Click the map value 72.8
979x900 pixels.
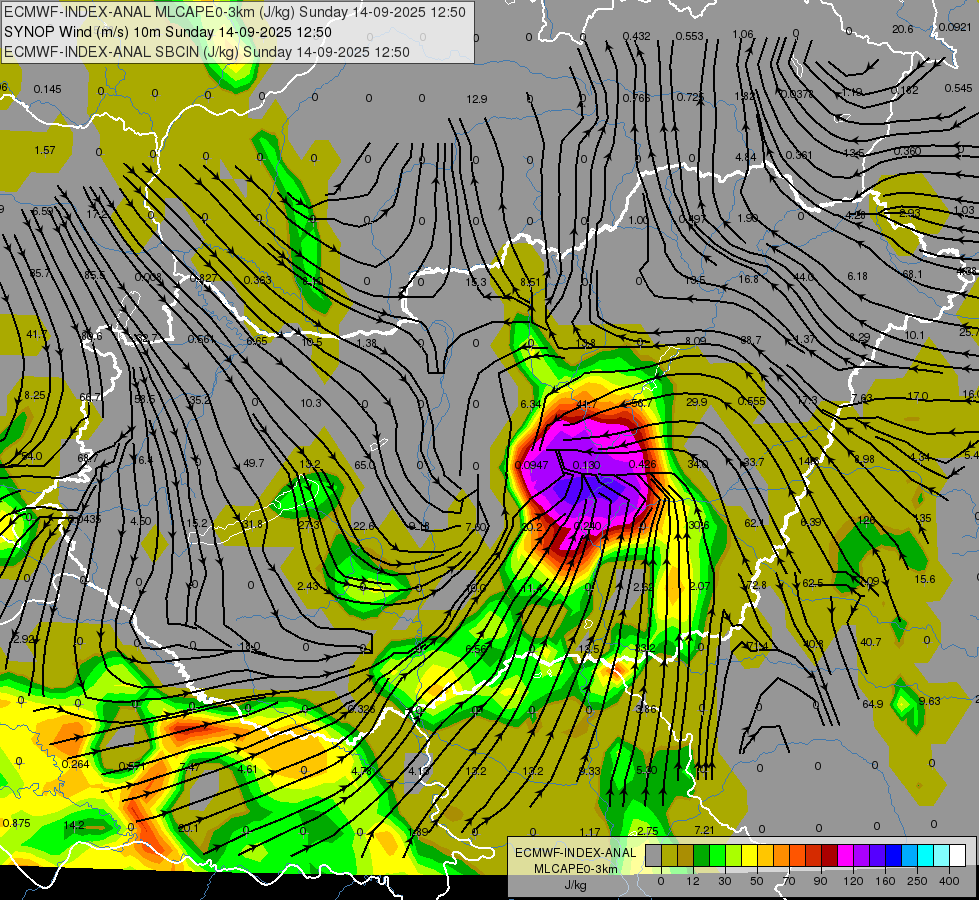click(x=756, y=585)
